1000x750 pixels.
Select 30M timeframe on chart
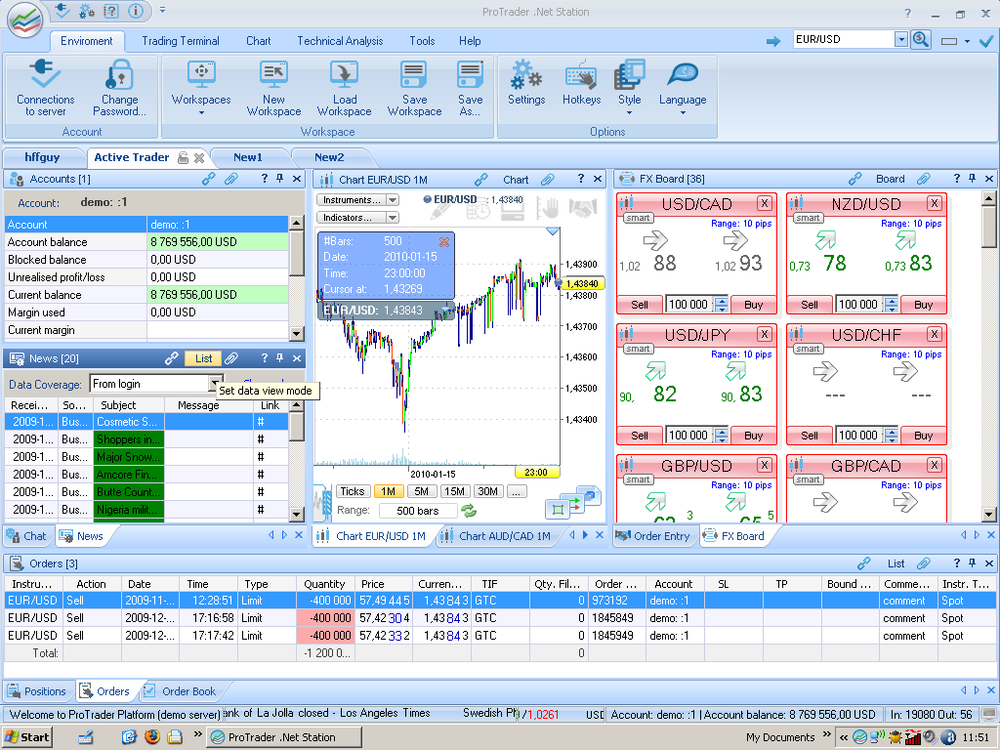click(488, 491)
